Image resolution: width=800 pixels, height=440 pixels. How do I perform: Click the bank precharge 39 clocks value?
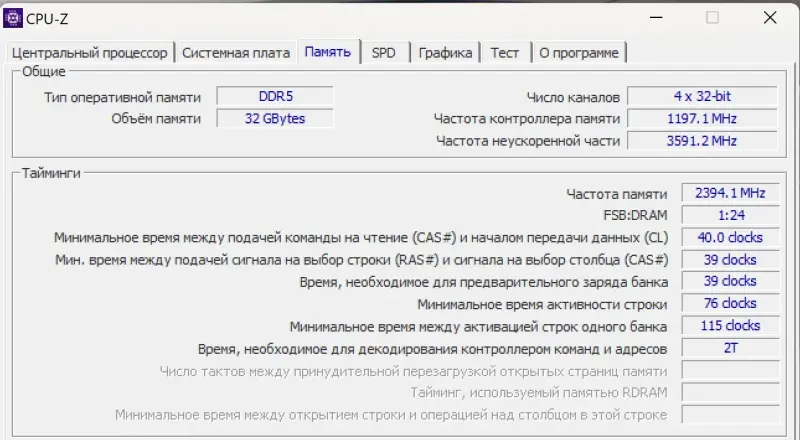[x=730, y=281]
